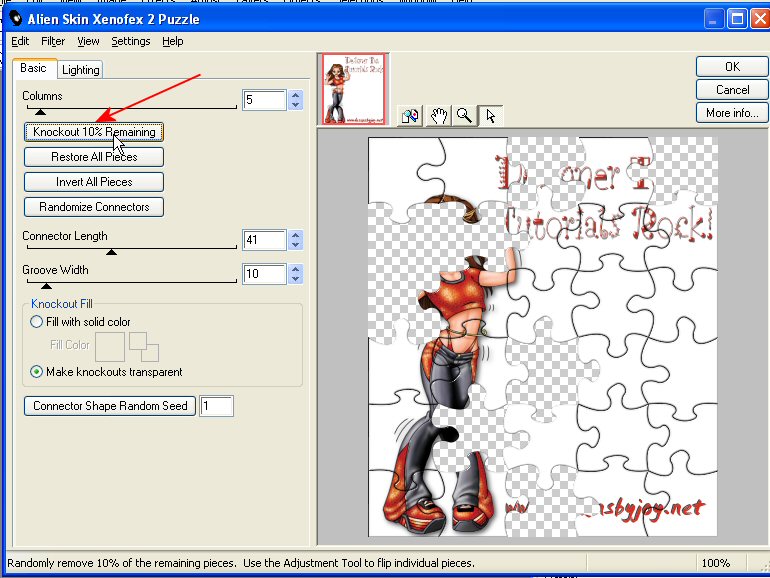Select the Adjustment arrow tool
This screenshot has height=578, width=770.
coord(490,116)
